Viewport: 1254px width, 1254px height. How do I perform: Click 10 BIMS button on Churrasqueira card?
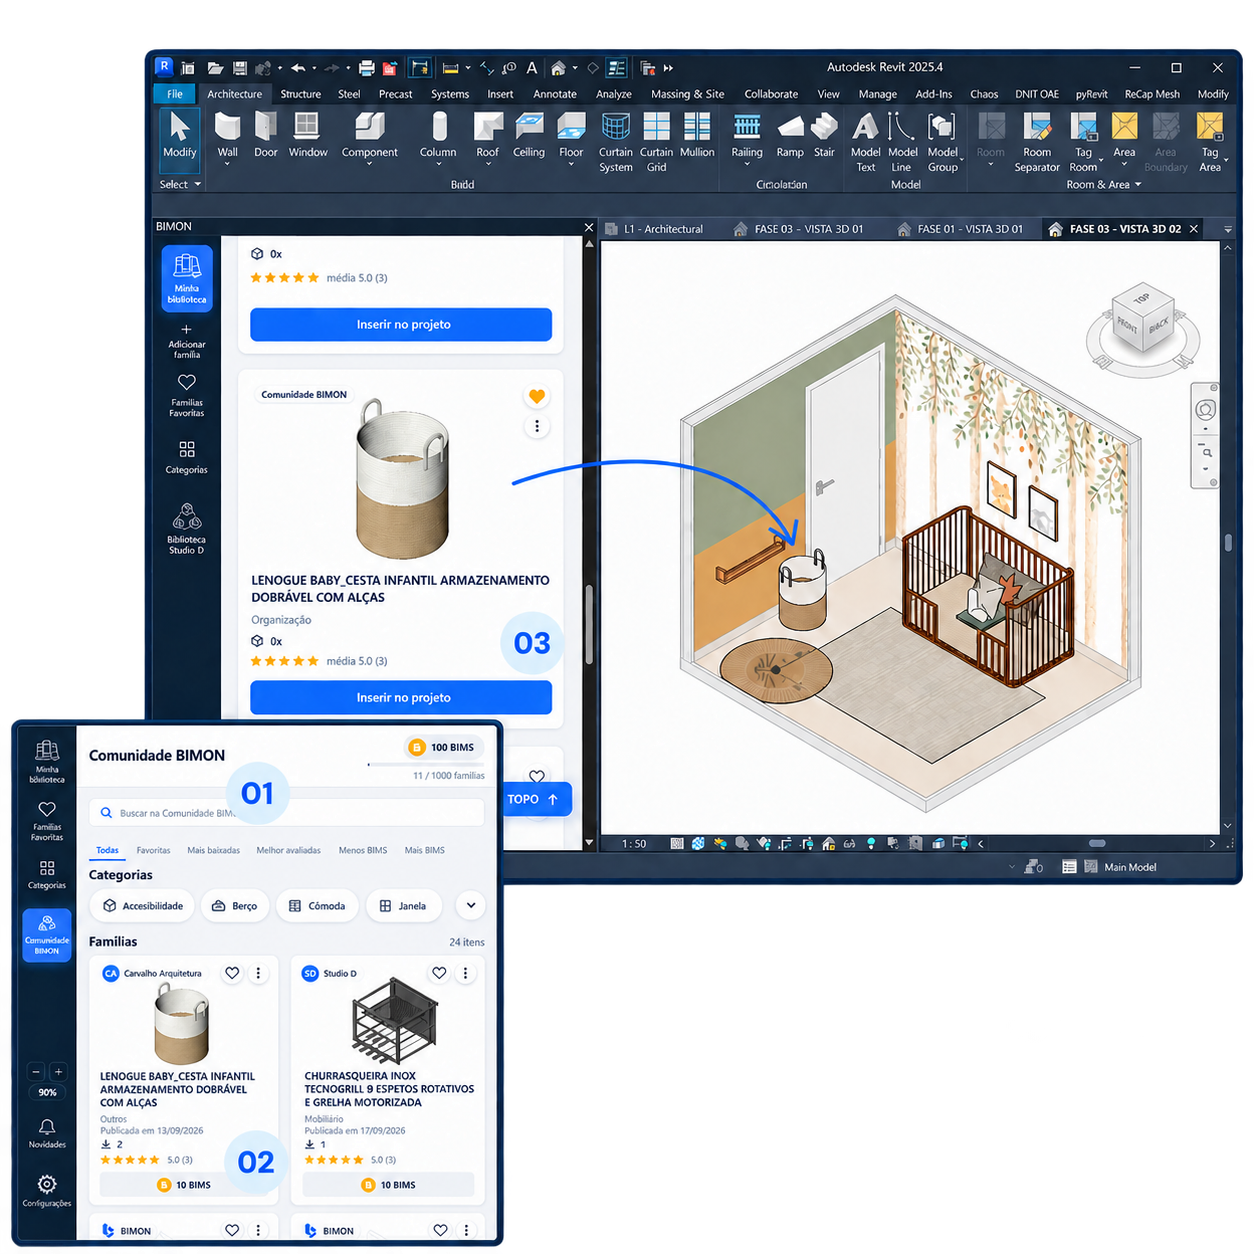(388, 1185)
